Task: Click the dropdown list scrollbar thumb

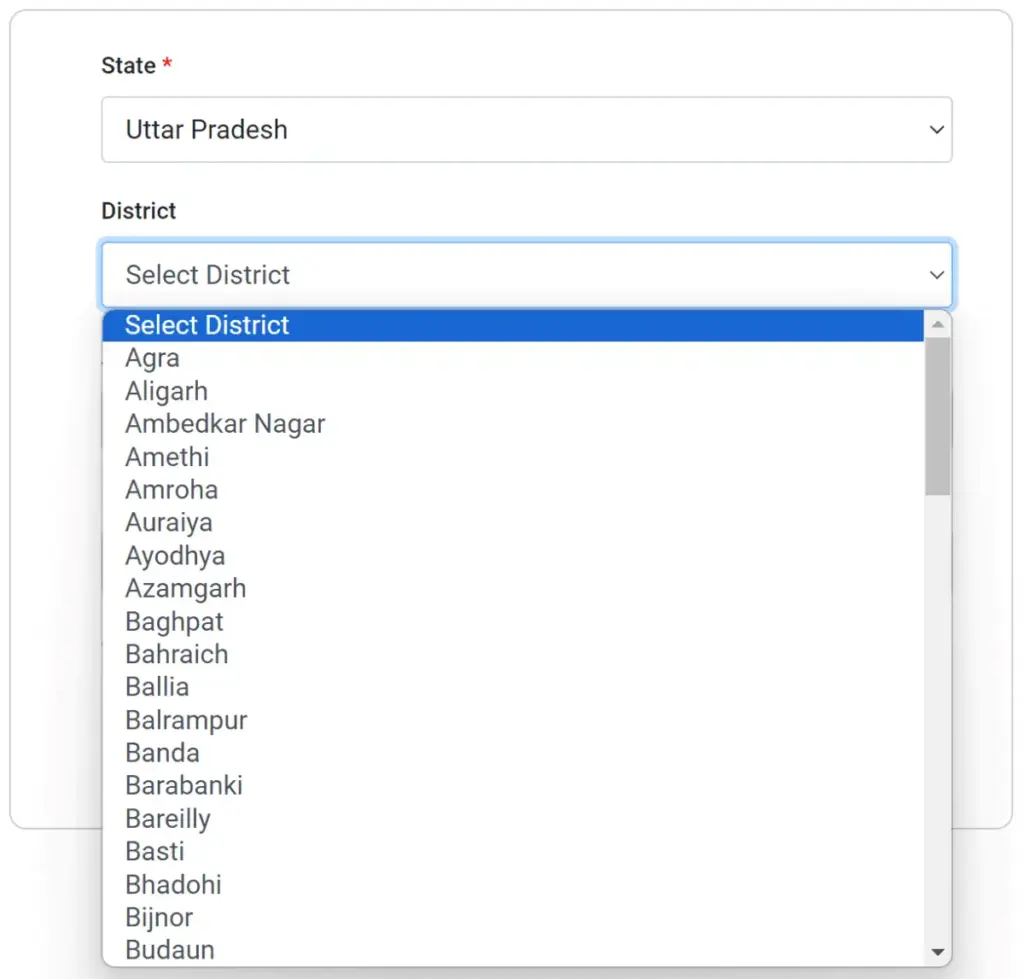Action: [x=937, y=415]
